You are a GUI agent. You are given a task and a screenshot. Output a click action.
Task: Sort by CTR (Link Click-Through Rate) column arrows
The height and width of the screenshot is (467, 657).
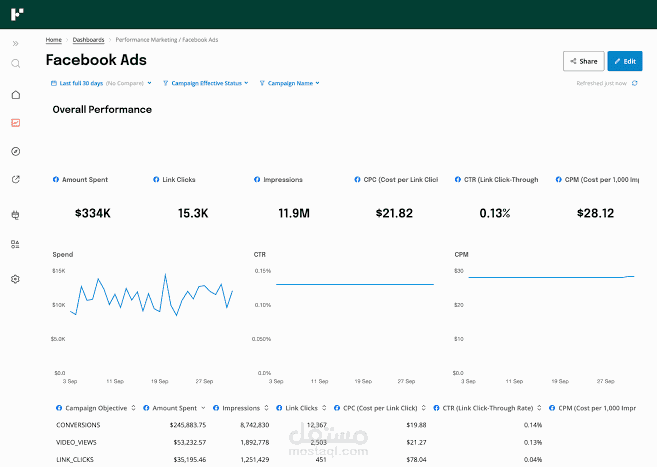[x=539, y=408]
